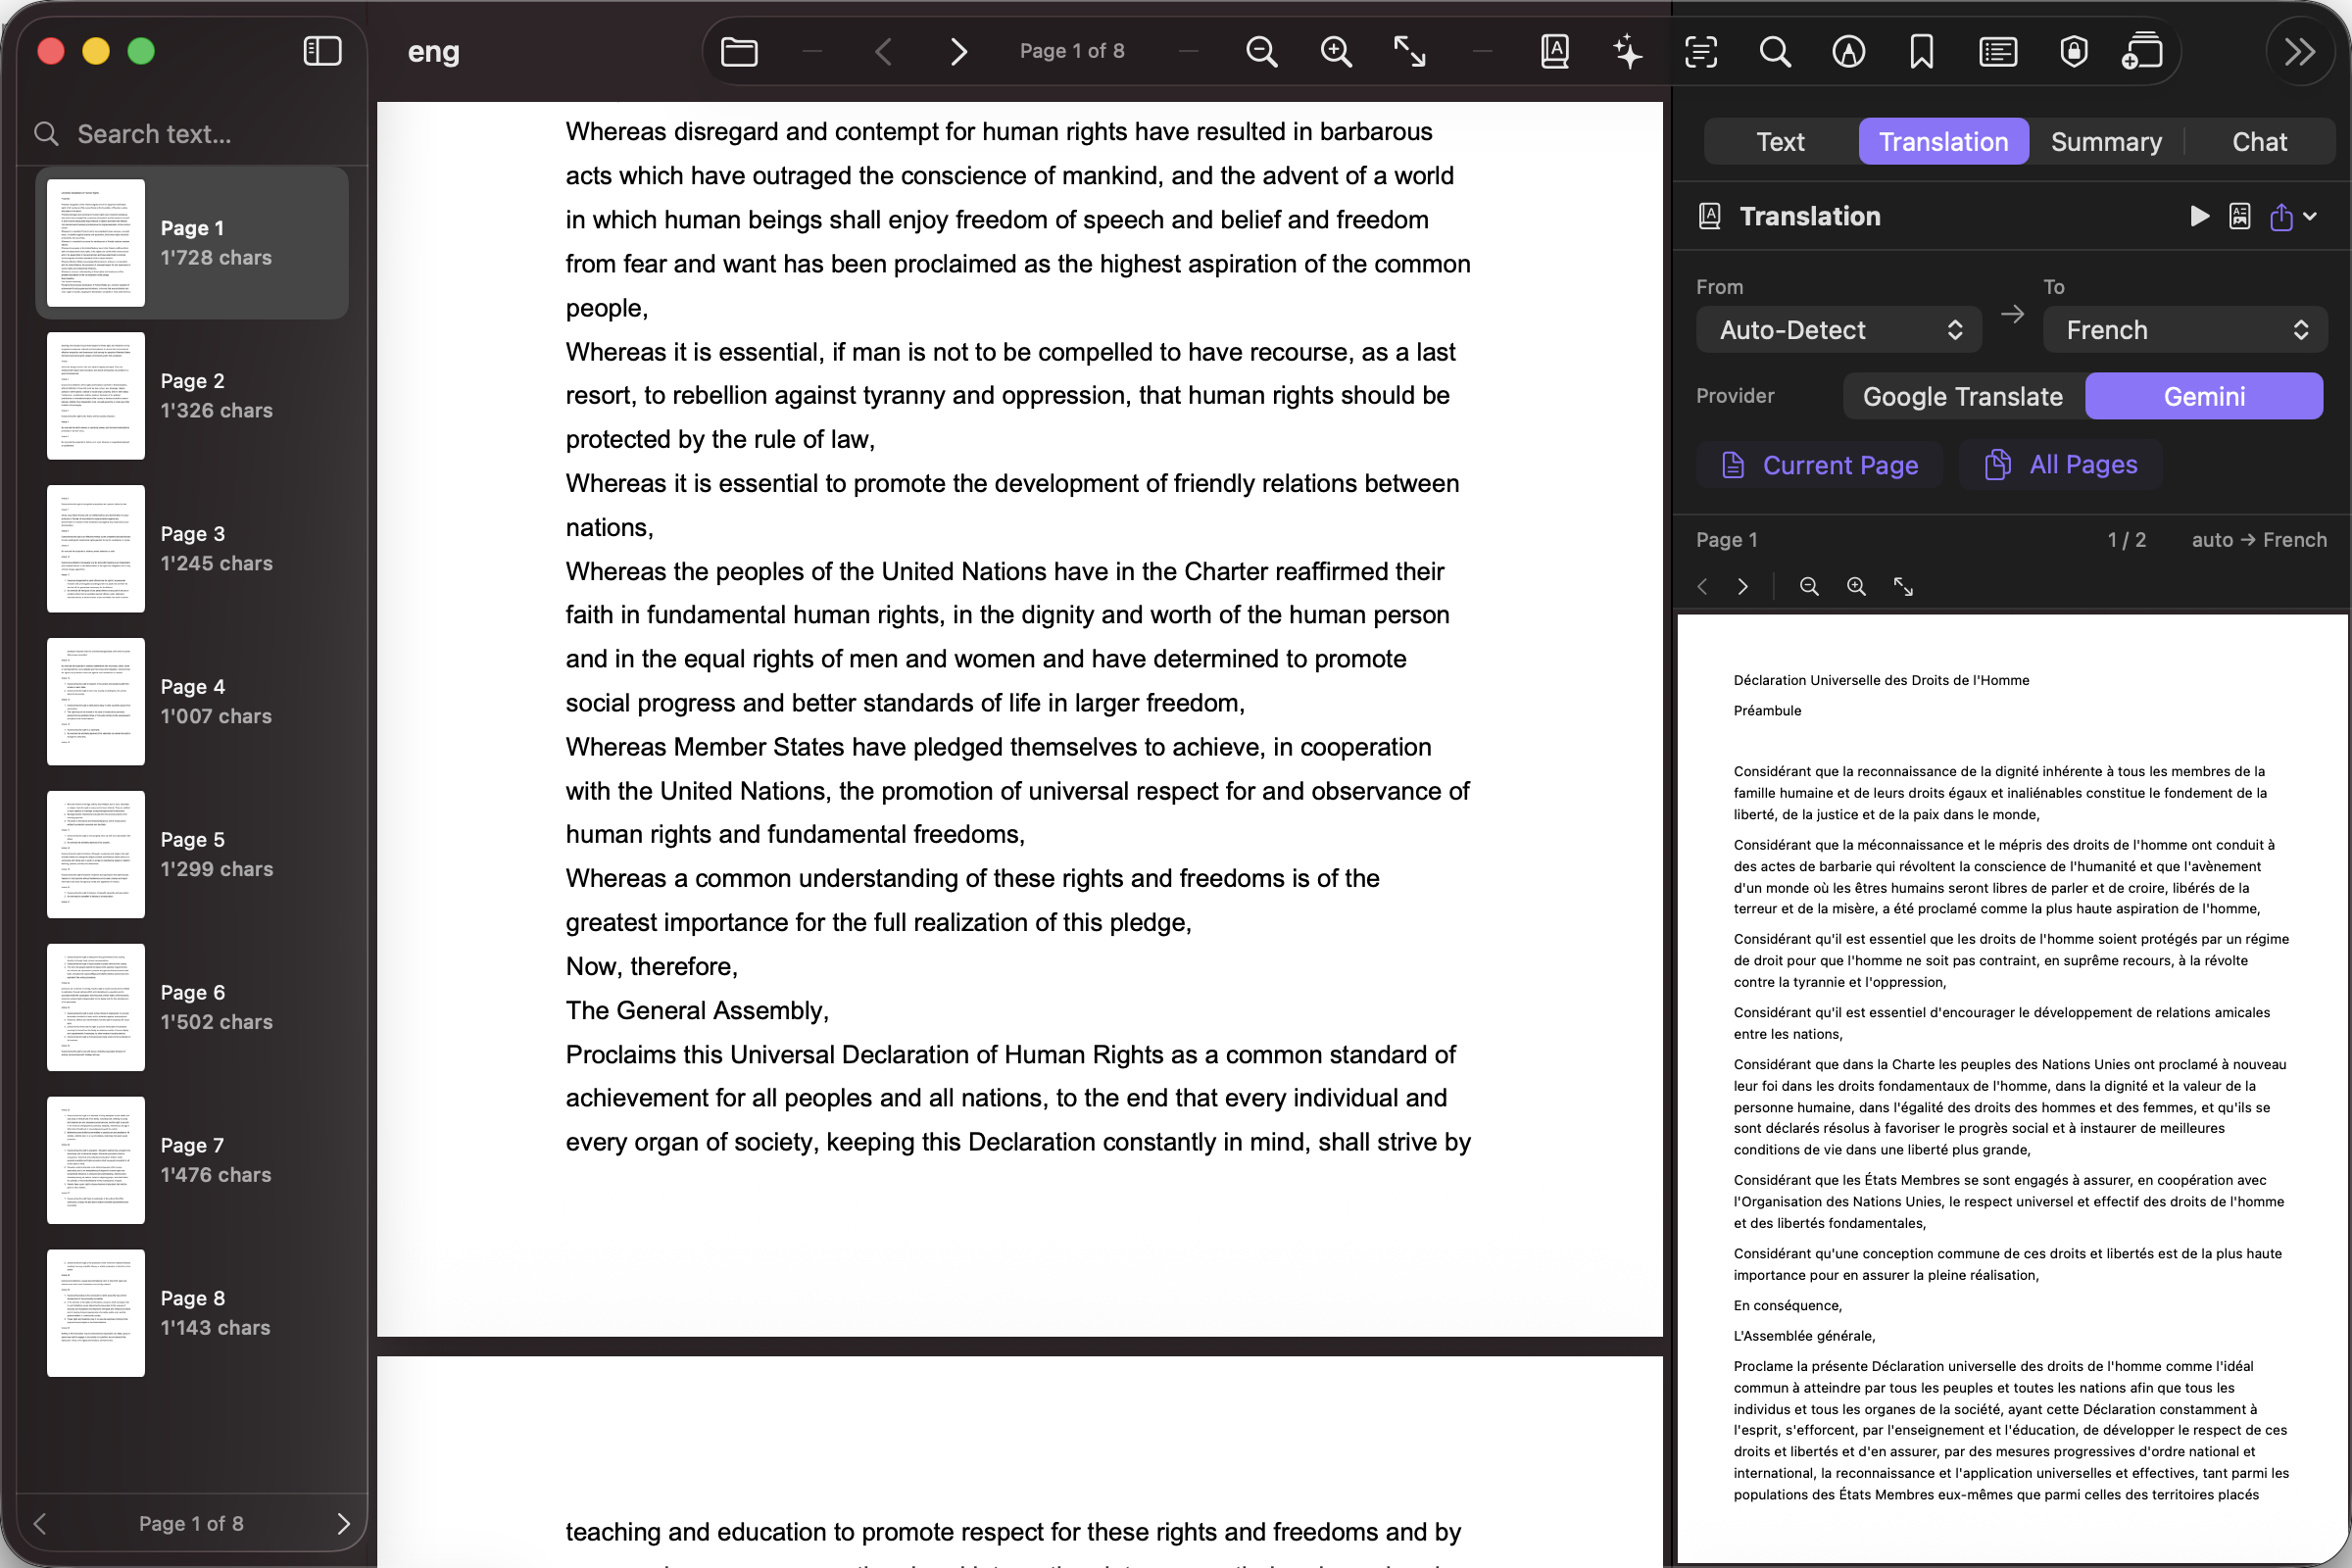Open the annotations list panel
The image size is (2352, 1568).
1996,51
